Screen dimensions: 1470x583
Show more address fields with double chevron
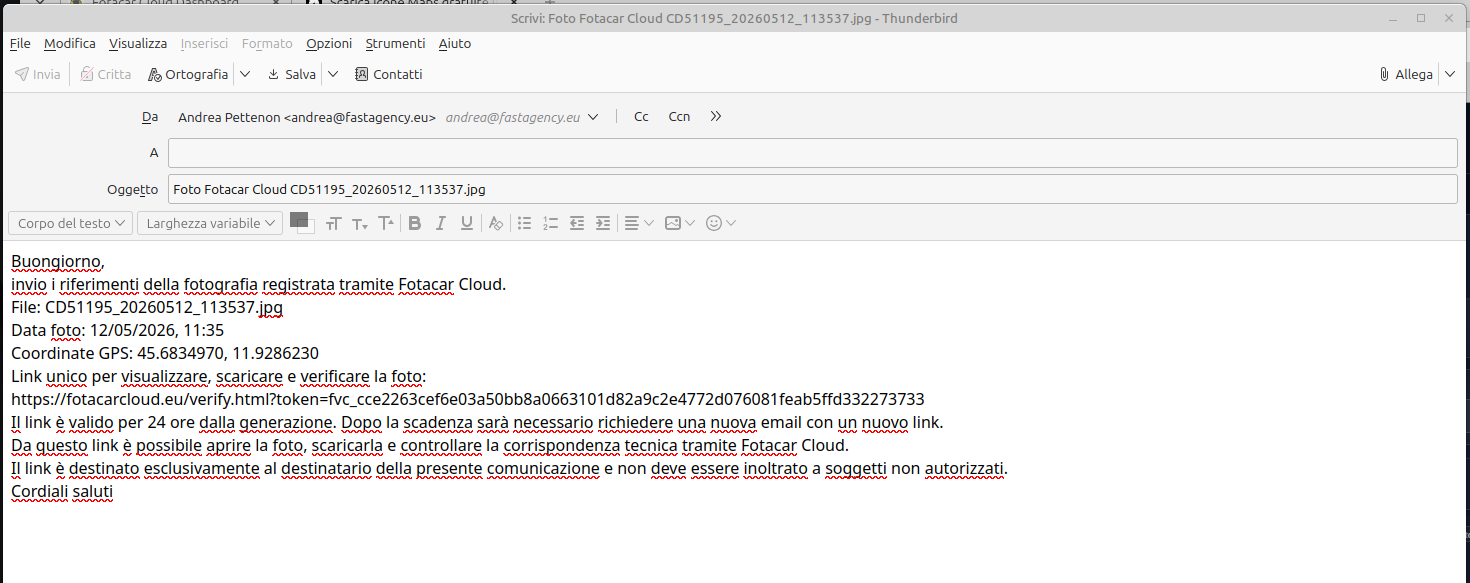[716, 116]
